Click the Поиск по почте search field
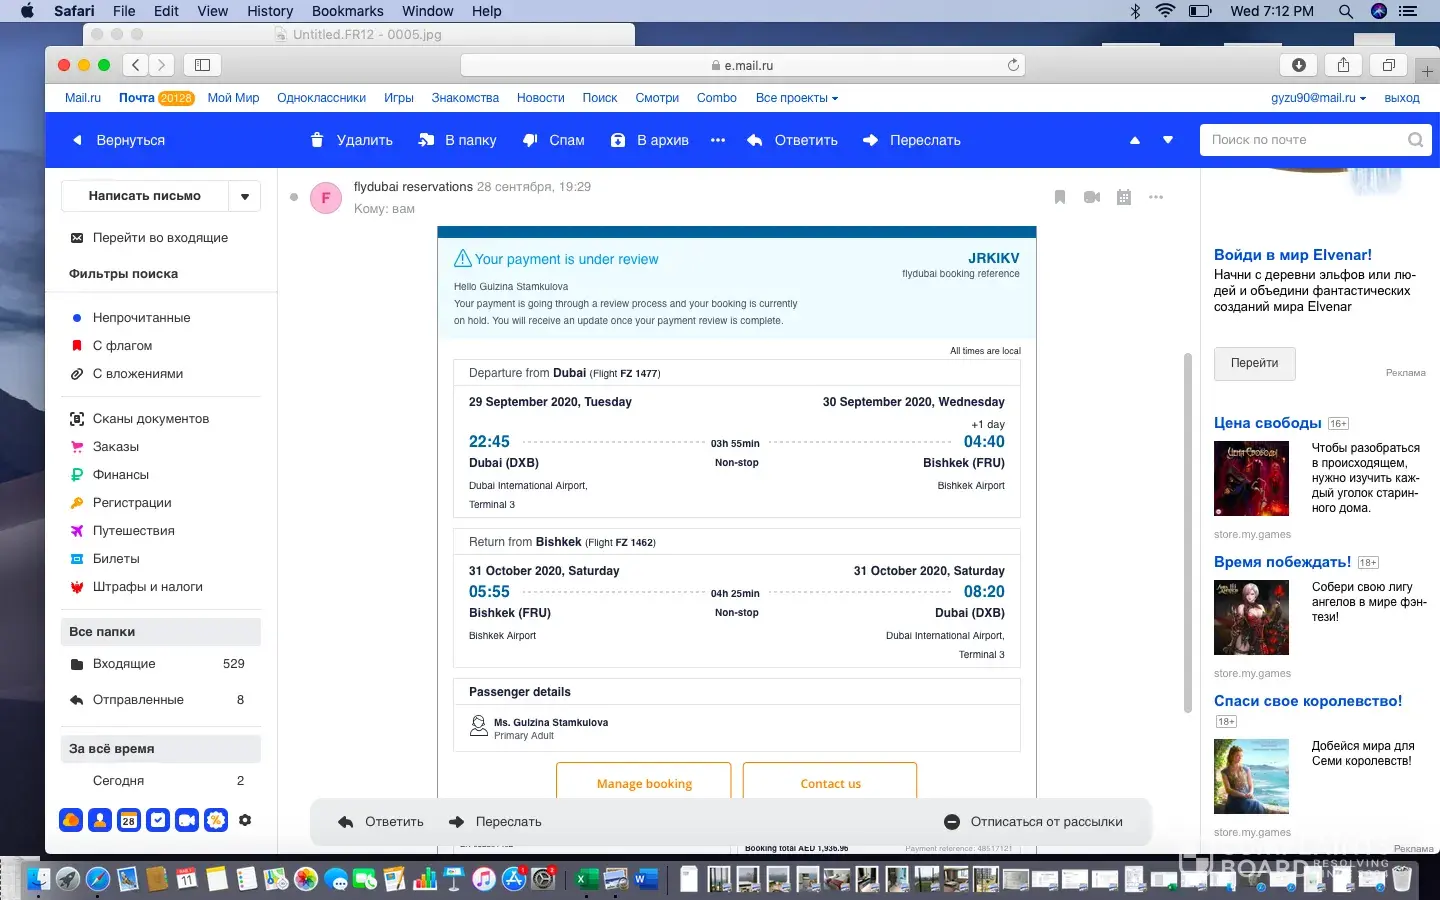The height and width of the screenshot is (900, 1440). pyautogui.click(x=1303, y=140)
